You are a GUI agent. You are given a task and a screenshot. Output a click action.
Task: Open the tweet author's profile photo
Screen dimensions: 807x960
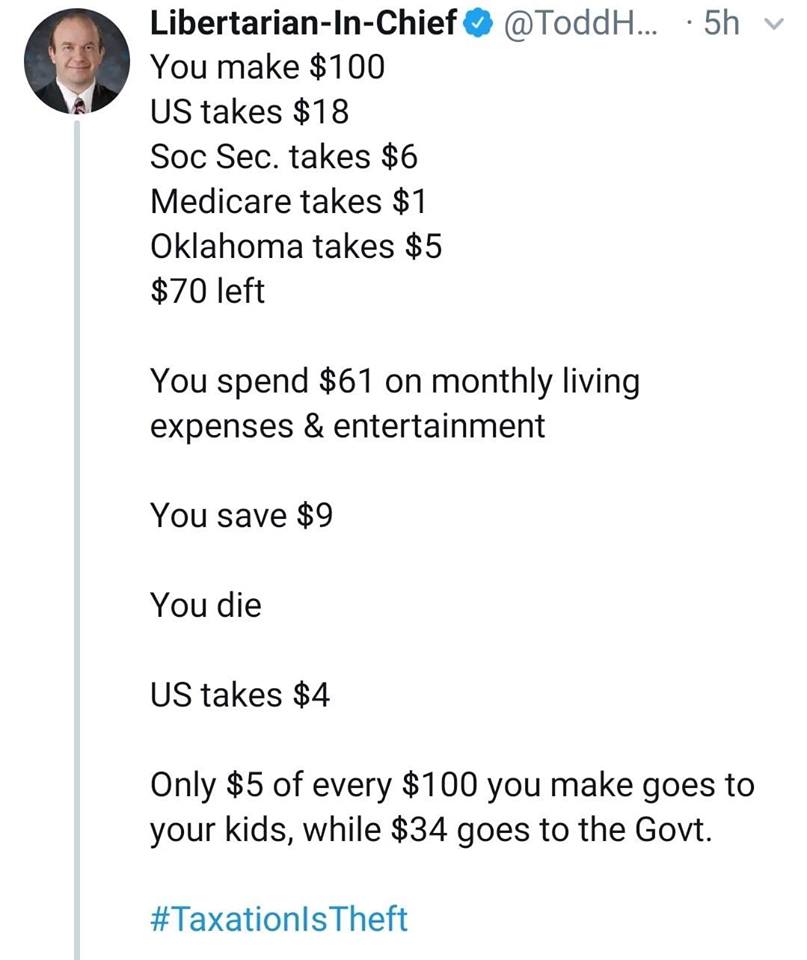coord(77,61)
